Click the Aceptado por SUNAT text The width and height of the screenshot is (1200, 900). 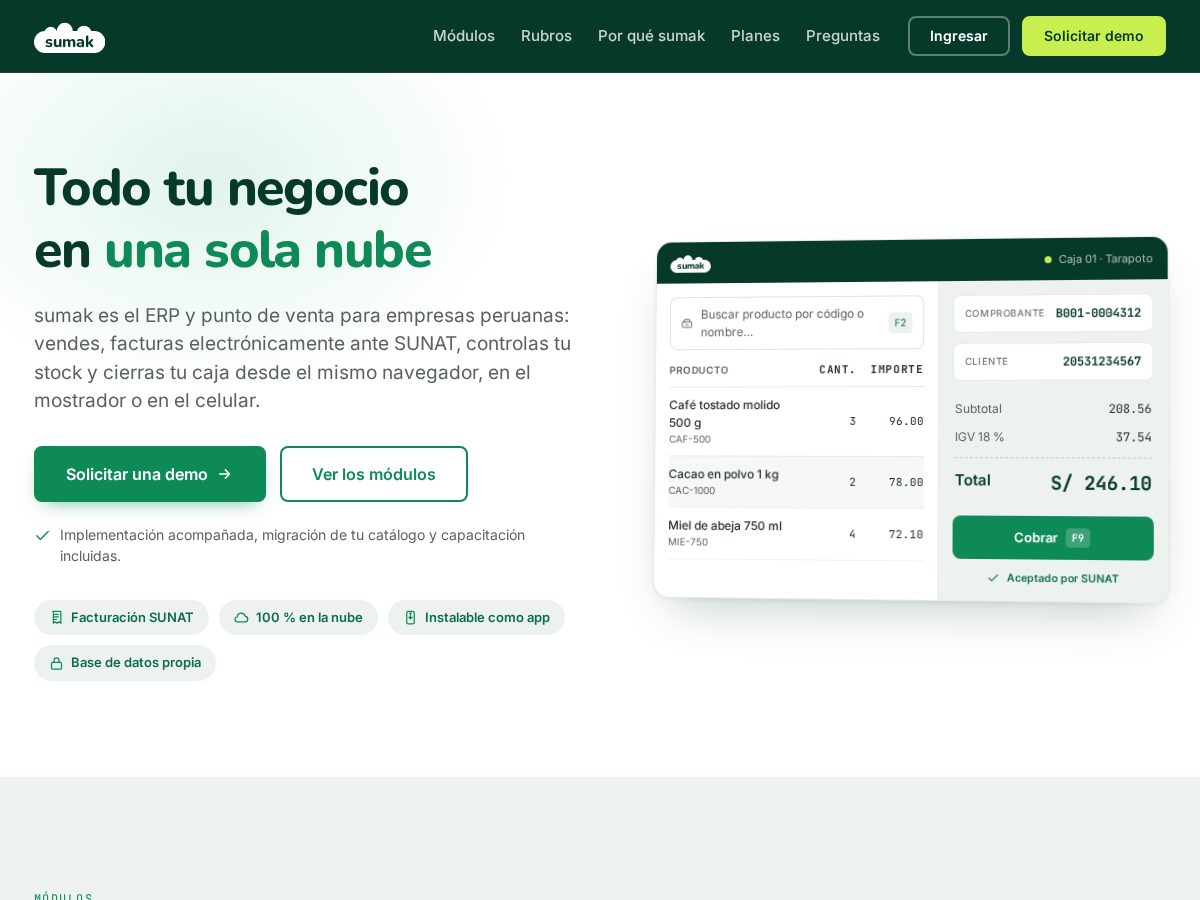[x=1062, y=578]
